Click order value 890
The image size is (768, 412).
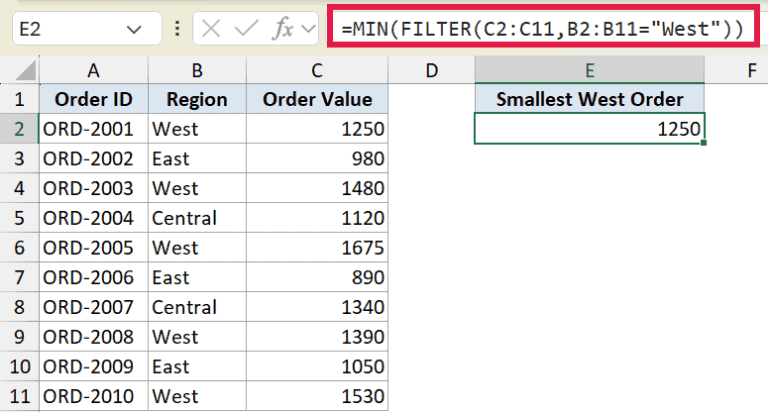click(317, 277)
